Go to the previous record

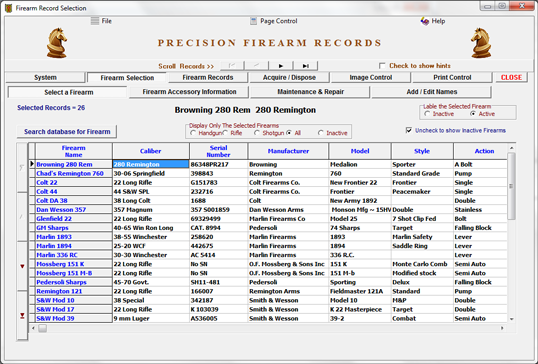256,66
